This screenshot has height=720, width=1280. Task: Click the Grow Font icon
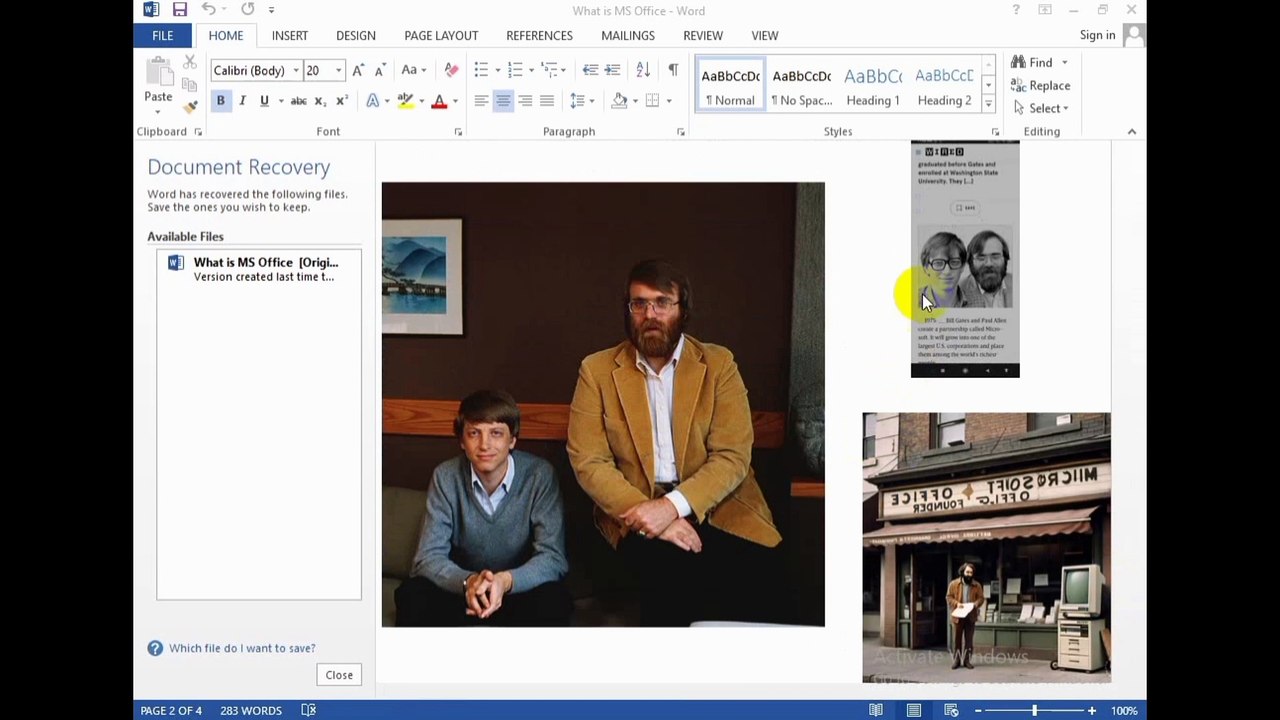359,70
